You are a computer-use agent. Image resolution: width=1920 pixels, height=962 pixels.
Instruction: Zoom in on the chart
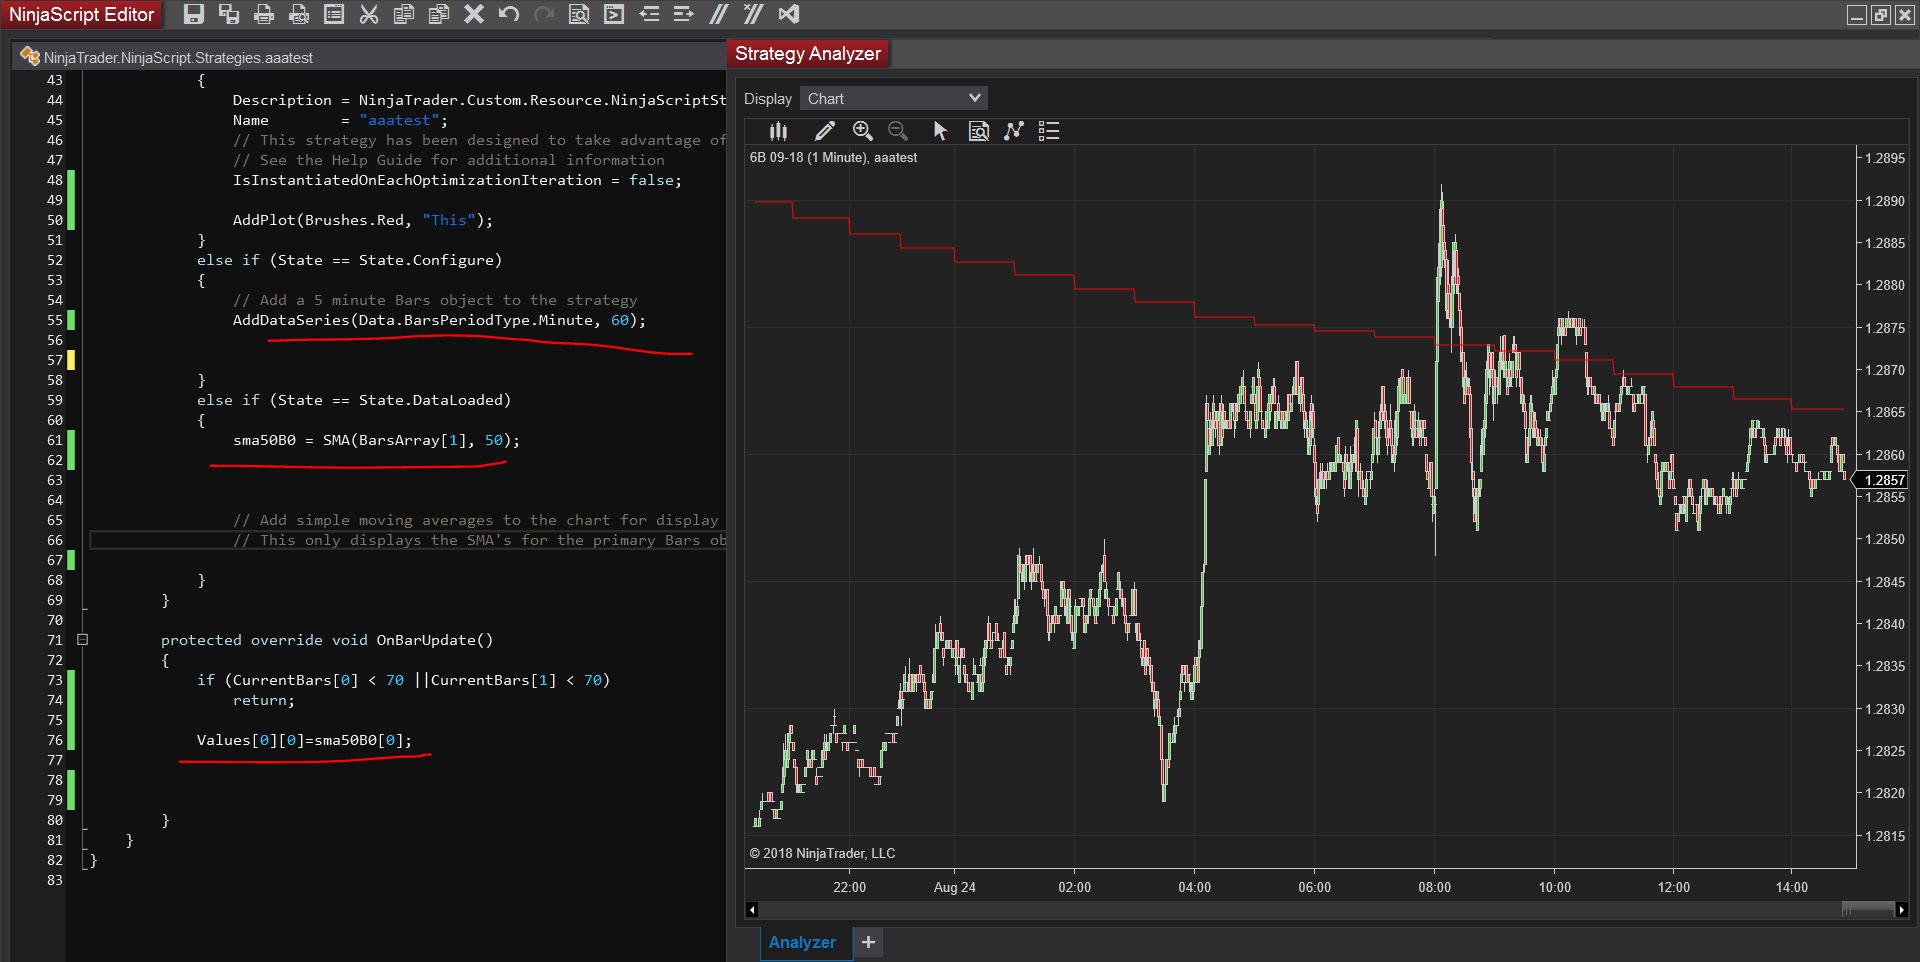pyautogui.click(x=863, y=131)
